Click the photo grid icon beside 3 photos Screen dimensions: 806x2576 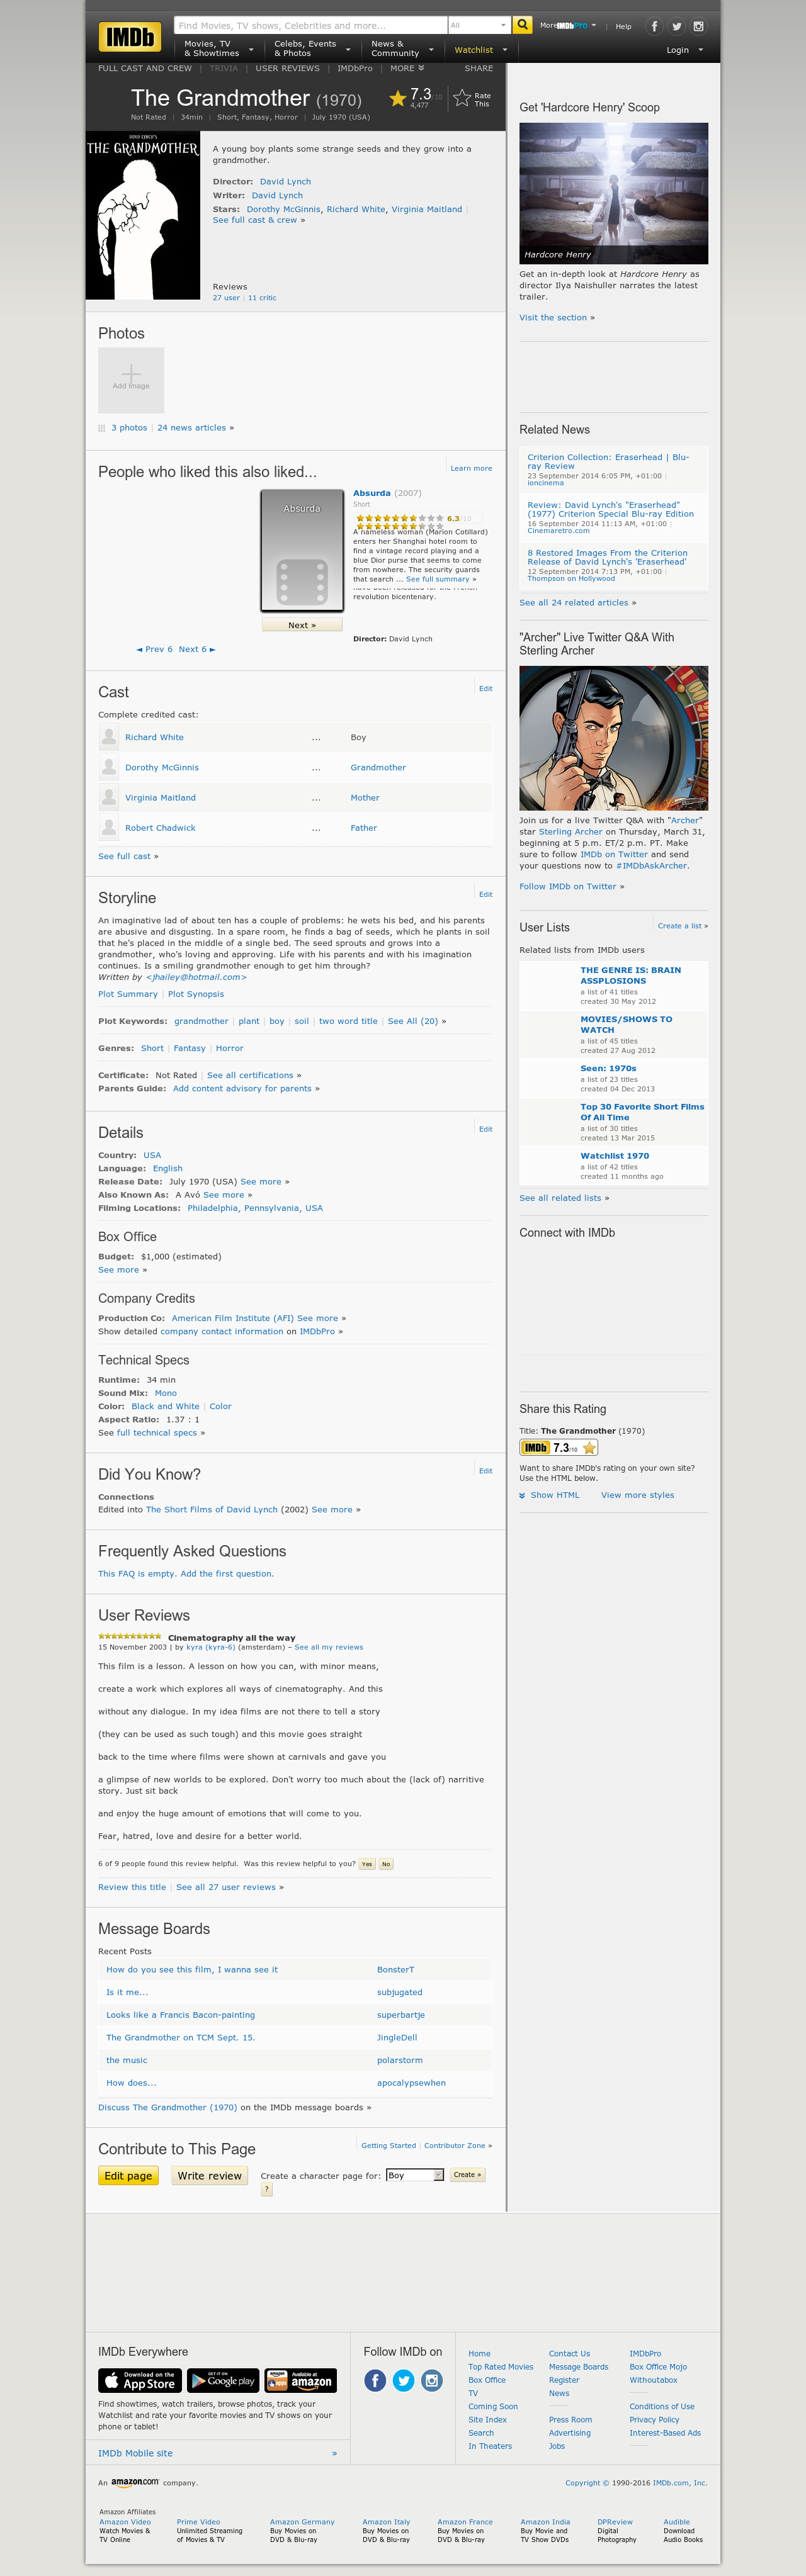click(x=101, y=428)
